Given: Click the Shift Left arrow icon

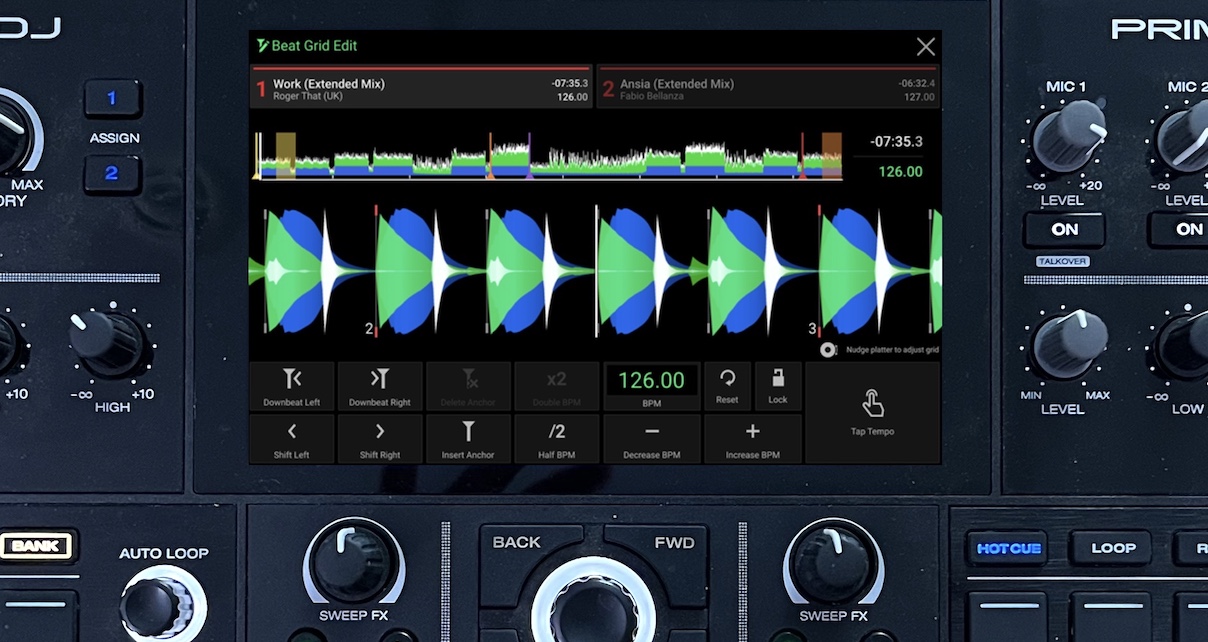Looking at the screenshot, I should coord(292,433).
